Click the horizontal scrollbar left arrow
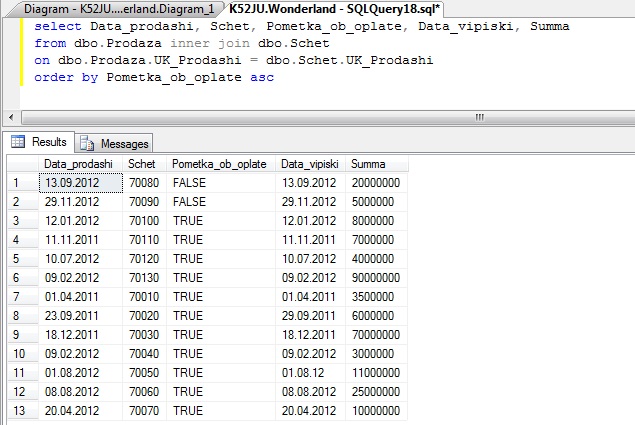635x425 pixels. pos(11,117)
